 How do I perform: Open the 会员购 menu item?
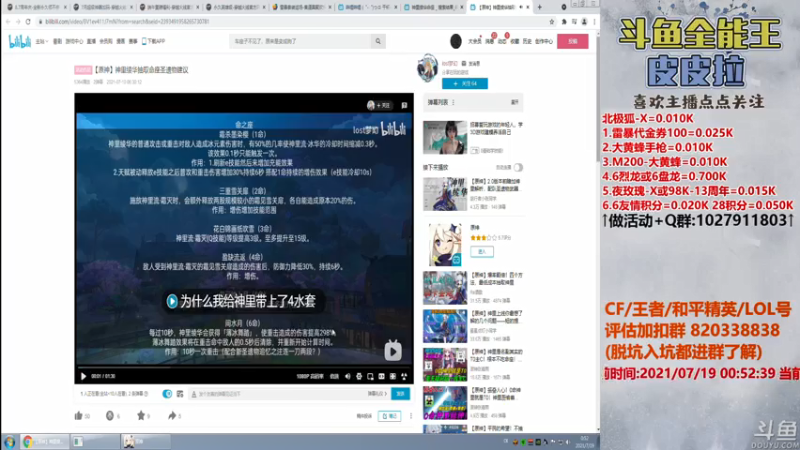coord(106,41)
